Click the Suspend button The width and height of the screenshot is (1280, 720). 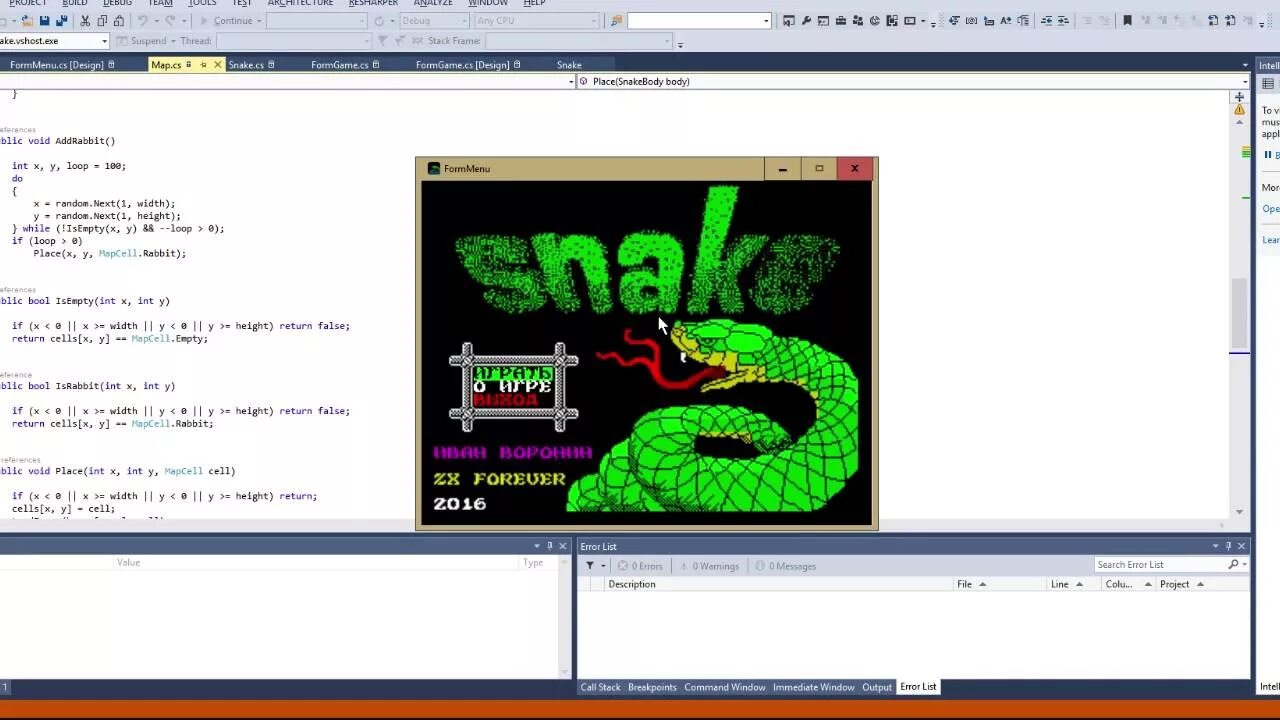[141, 41]
